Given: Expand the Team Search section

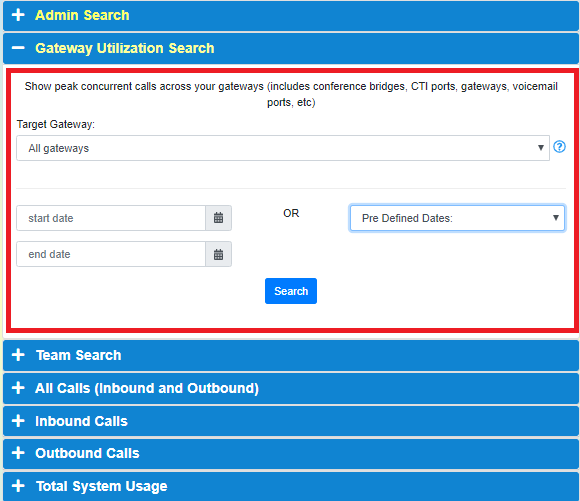Looking at the screenshot, I should [291, 355].
